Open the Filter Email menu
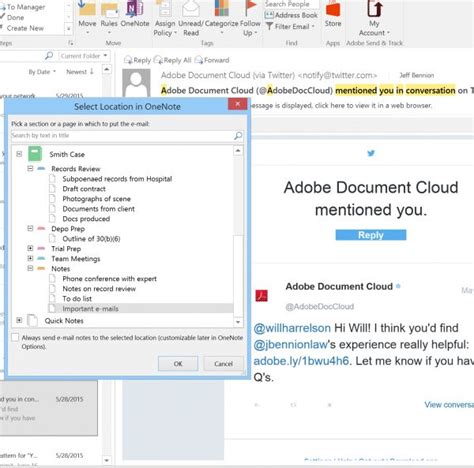Viewport: 474px width, 468px height. [291, 26]
